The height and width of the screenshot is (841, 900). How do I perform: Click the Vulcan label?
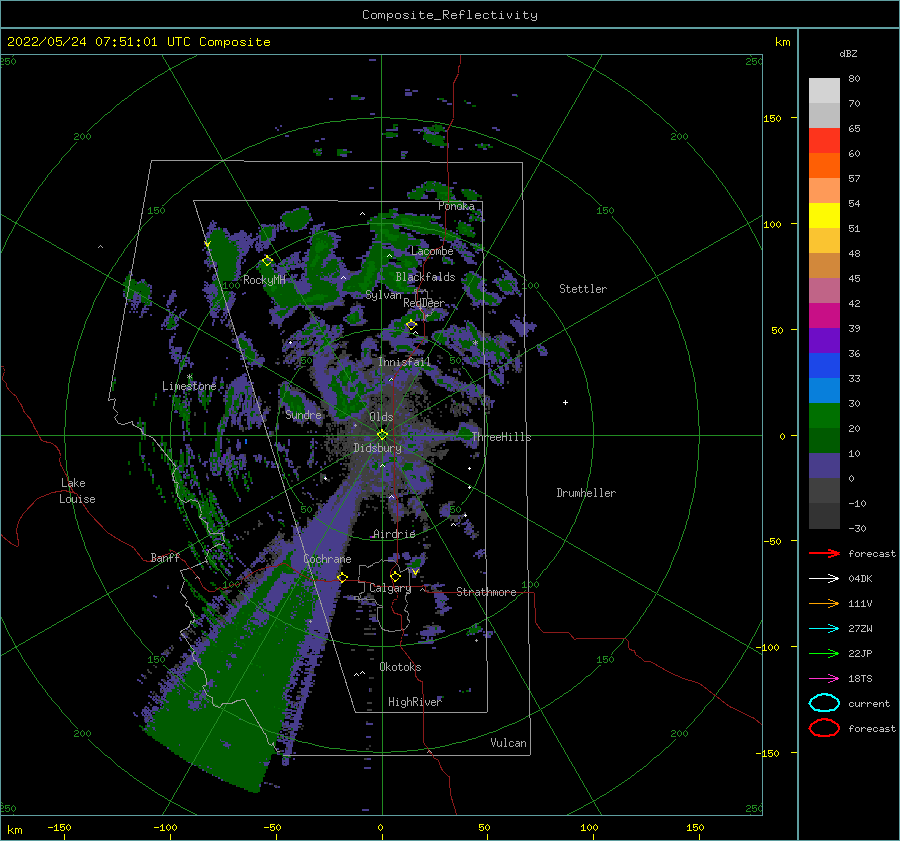[509, 743]
